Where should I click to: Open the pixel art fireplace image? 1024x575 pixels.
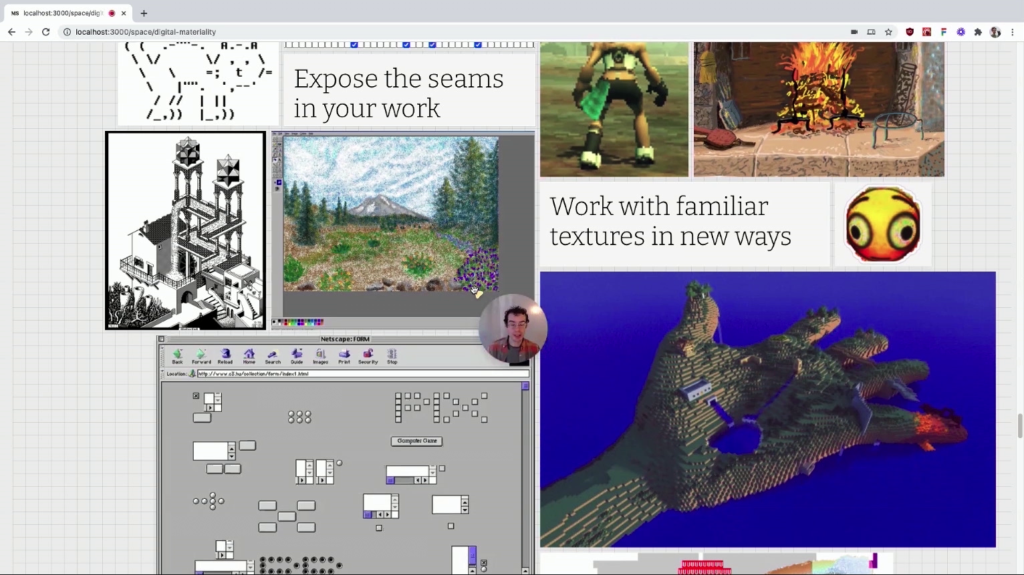coord(819,109)
